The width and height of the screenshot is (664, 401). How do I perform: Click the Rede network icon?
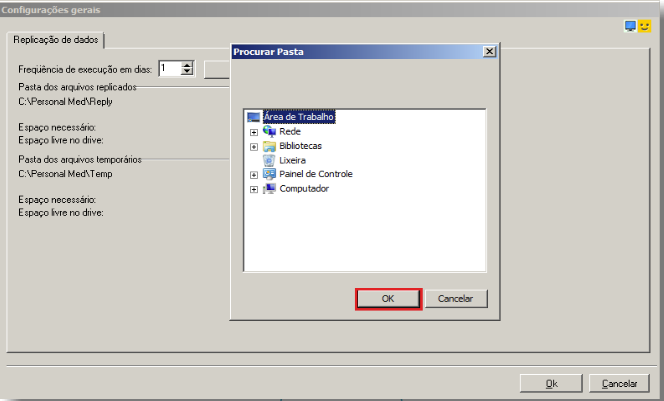tap(269, 131)
